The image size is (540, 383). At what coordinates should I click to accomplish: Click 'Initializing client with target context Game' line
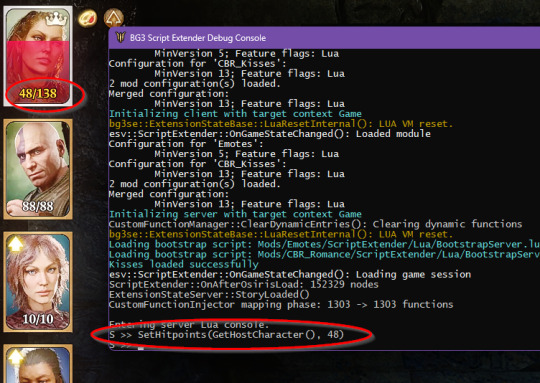click(x=235, y=114)
